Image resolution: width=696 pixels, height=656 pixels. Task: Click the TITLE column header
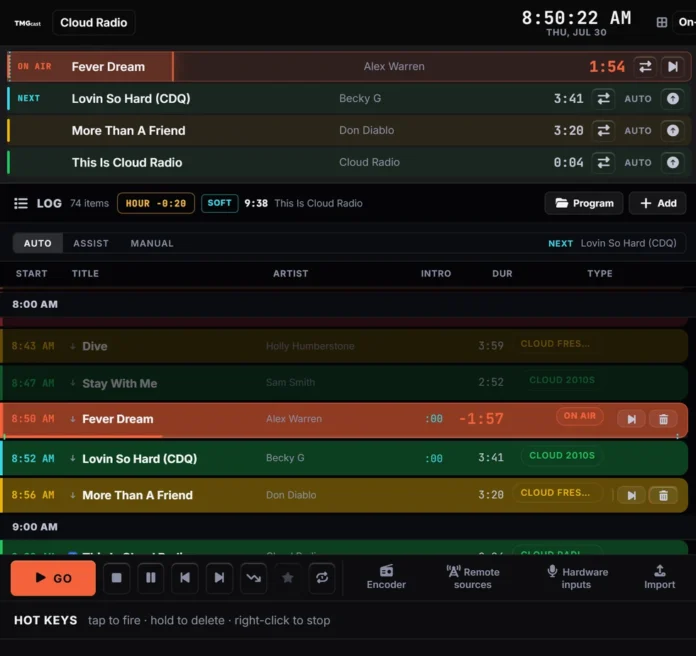85,273
